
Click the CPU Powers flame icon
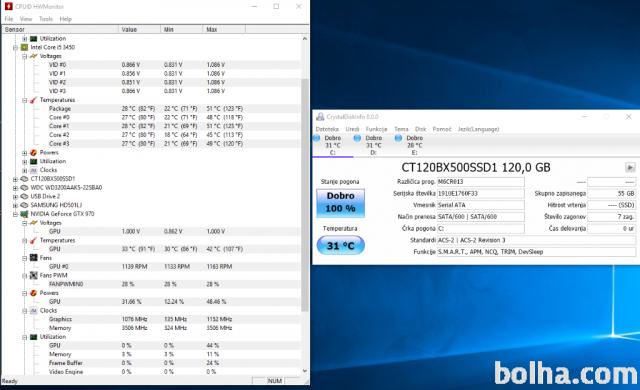click(33, 153)
